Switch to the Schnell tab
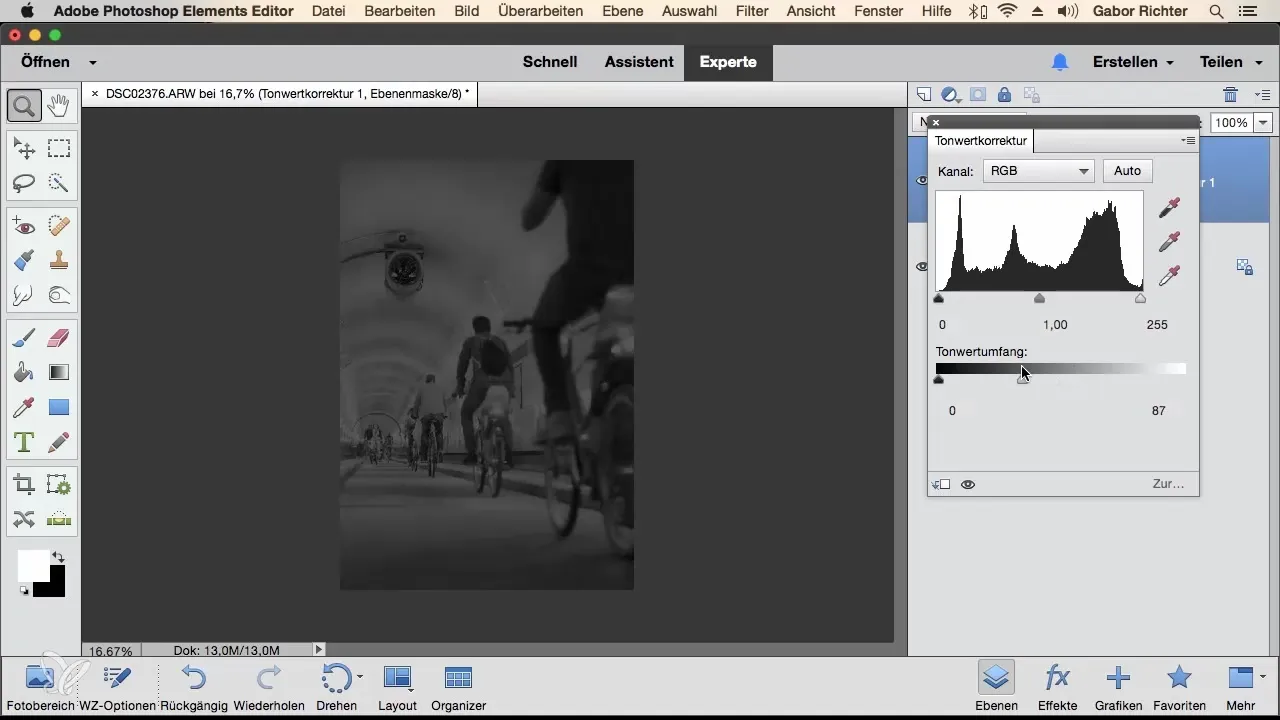The height and width of the screenshot is (720, 1280). tap(550, 62)
